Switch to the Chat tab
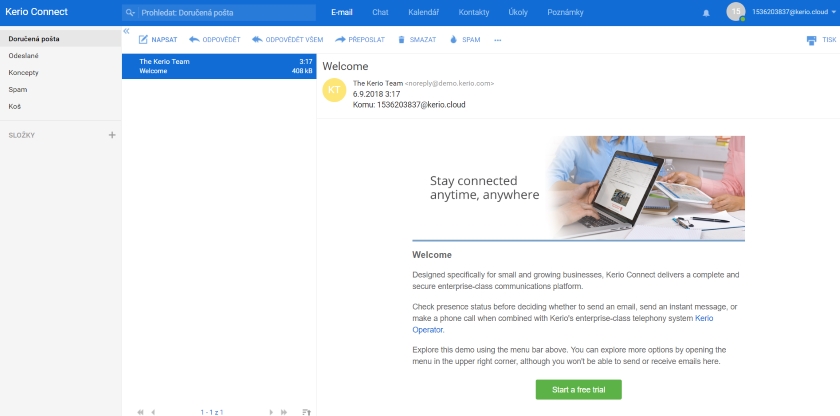This screenshot has height=416, width=840. (380, 12)
